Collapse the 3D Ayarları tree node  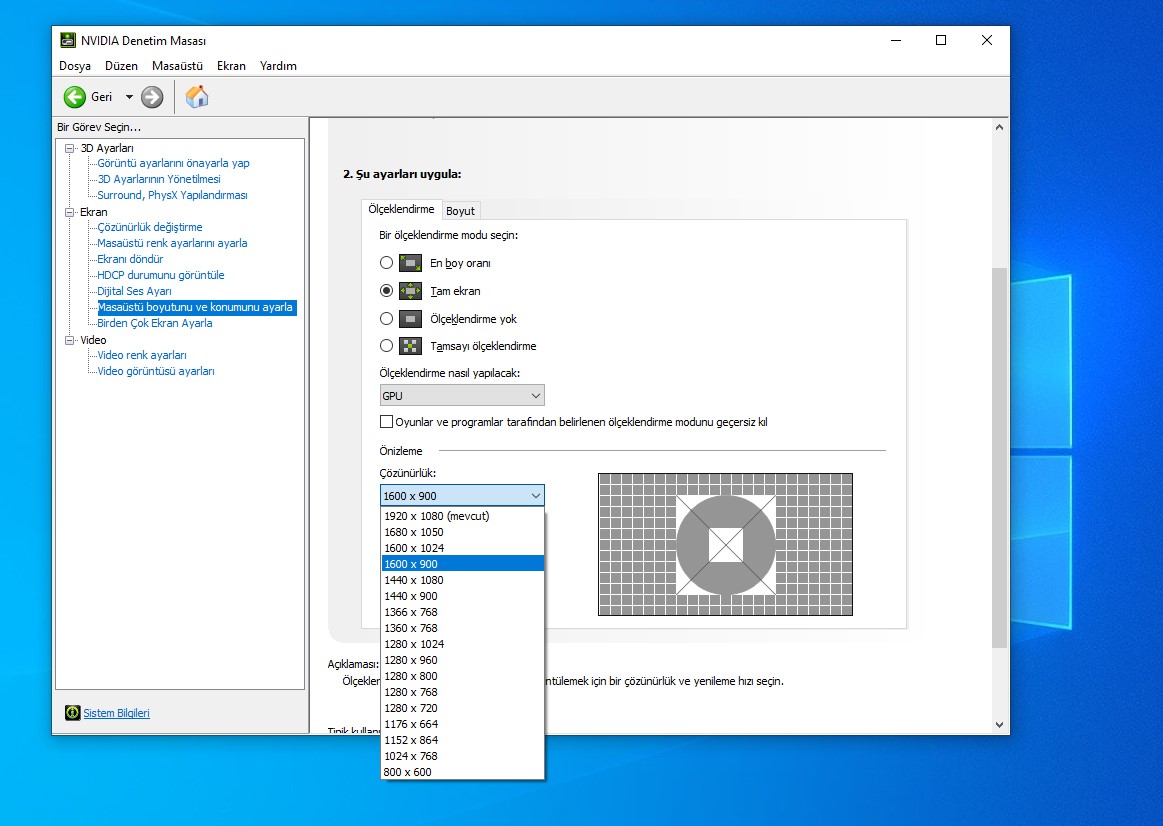70,148
